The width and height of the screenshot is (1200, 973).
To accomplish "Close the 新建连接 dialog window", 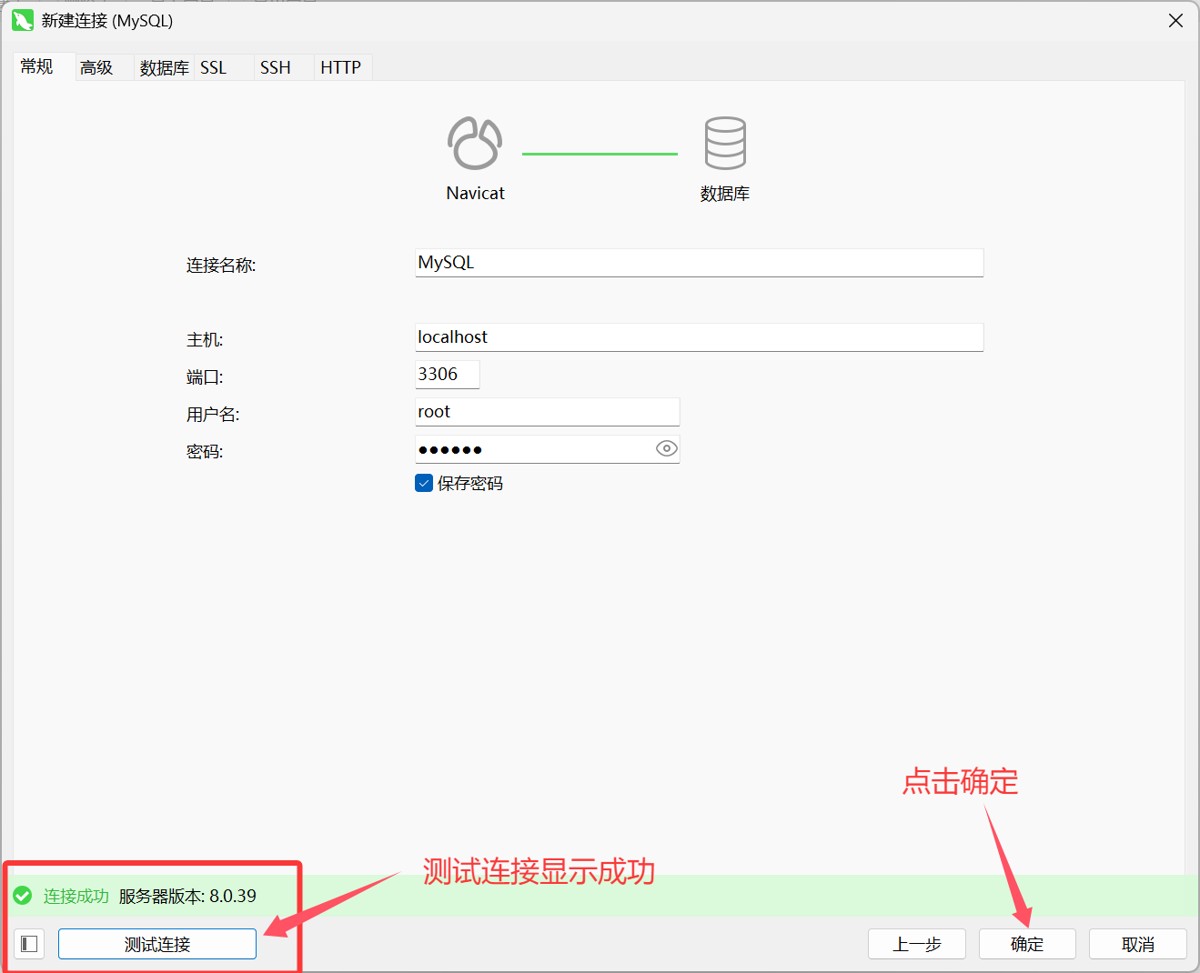I will (1176, 20).
